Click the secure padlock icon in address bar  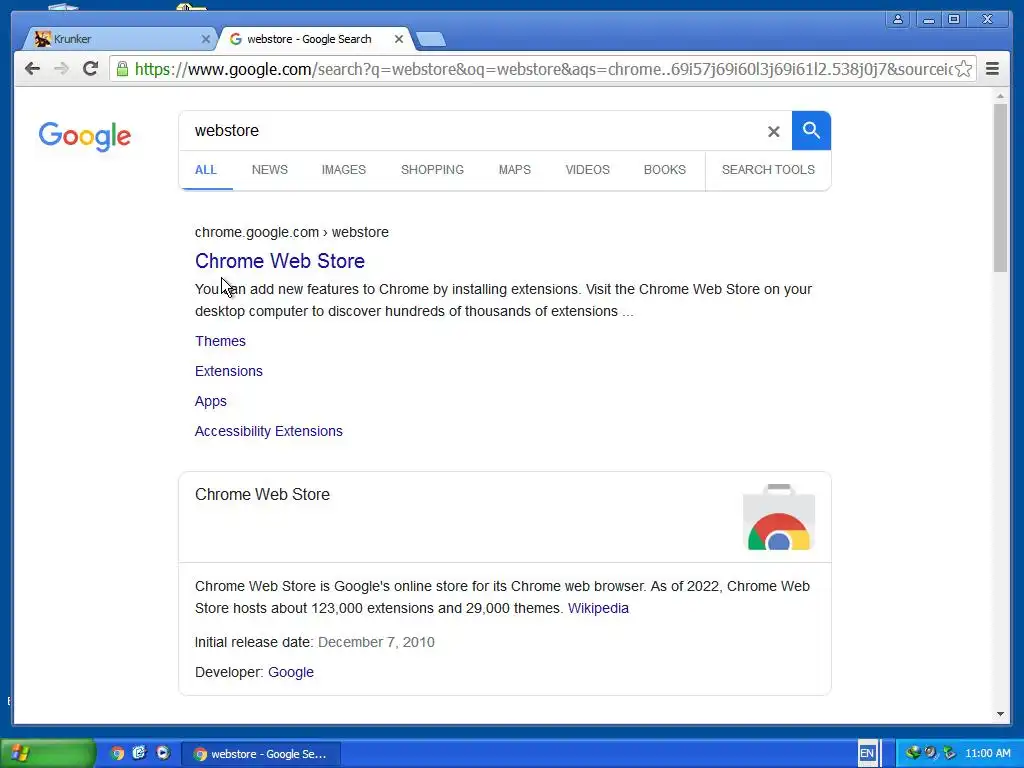tap(122, 69)
